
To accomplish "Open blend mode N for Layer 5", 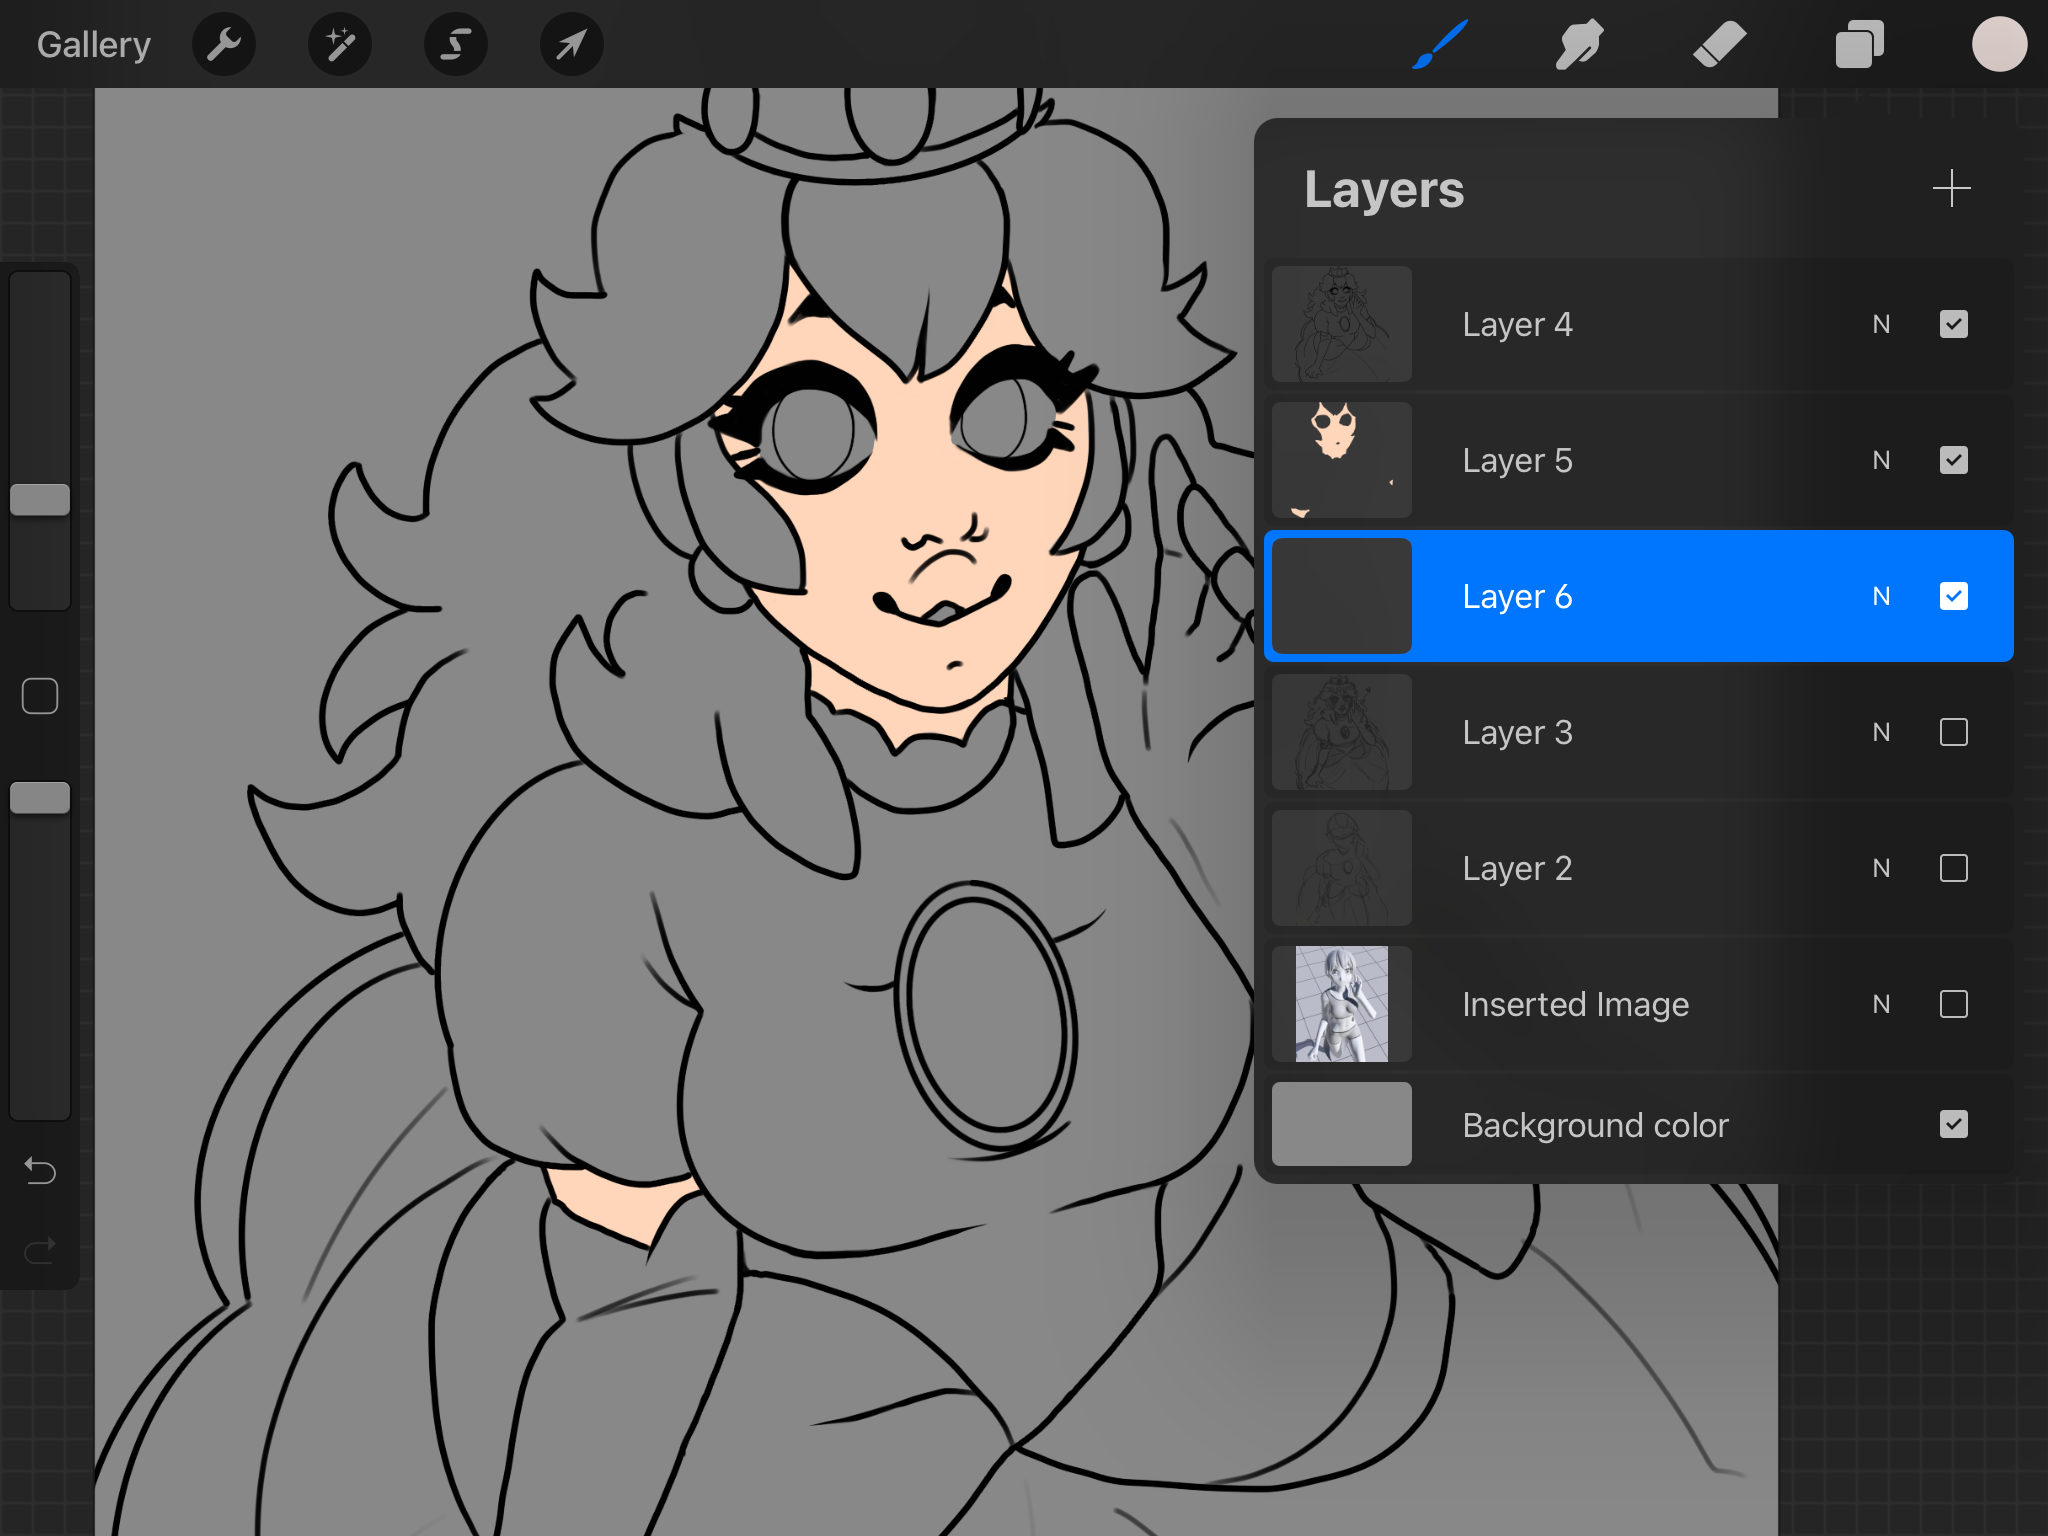I will click(1881, 460).
